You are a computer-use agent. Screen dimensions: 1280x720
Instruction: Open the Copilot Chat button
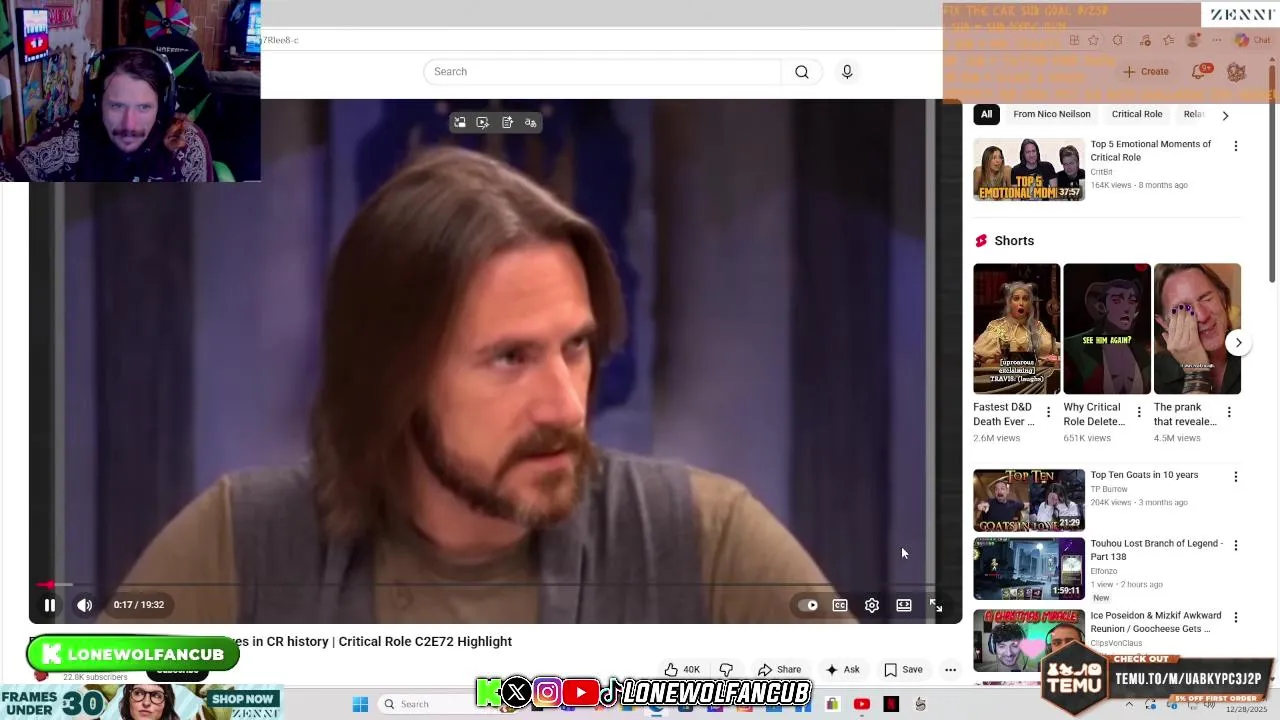point(1252,40)
